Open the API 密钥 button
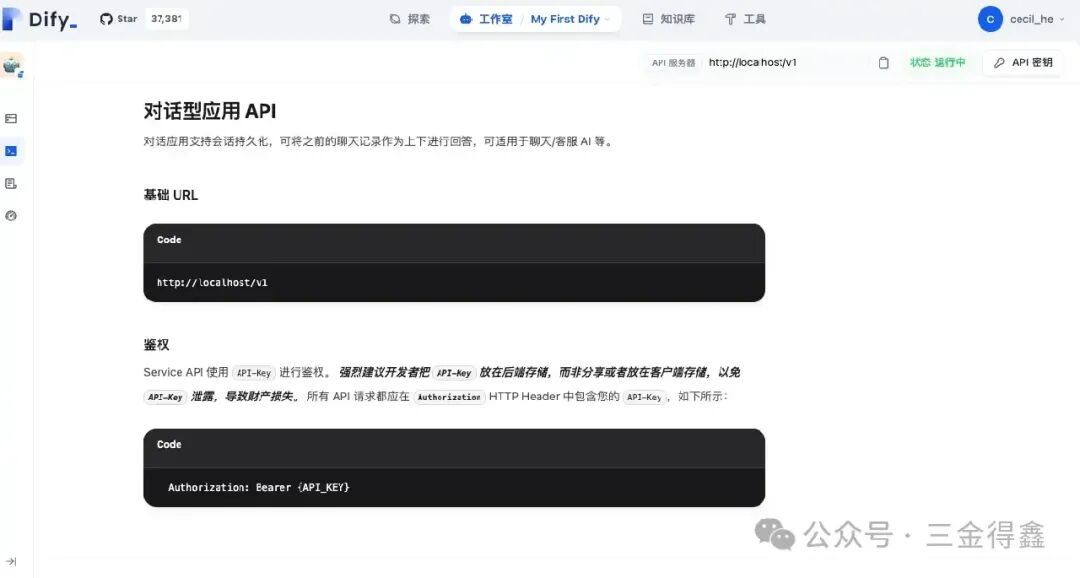Image resolution: width=1080 pixels, height=578 pixels. pos(1023,62)
